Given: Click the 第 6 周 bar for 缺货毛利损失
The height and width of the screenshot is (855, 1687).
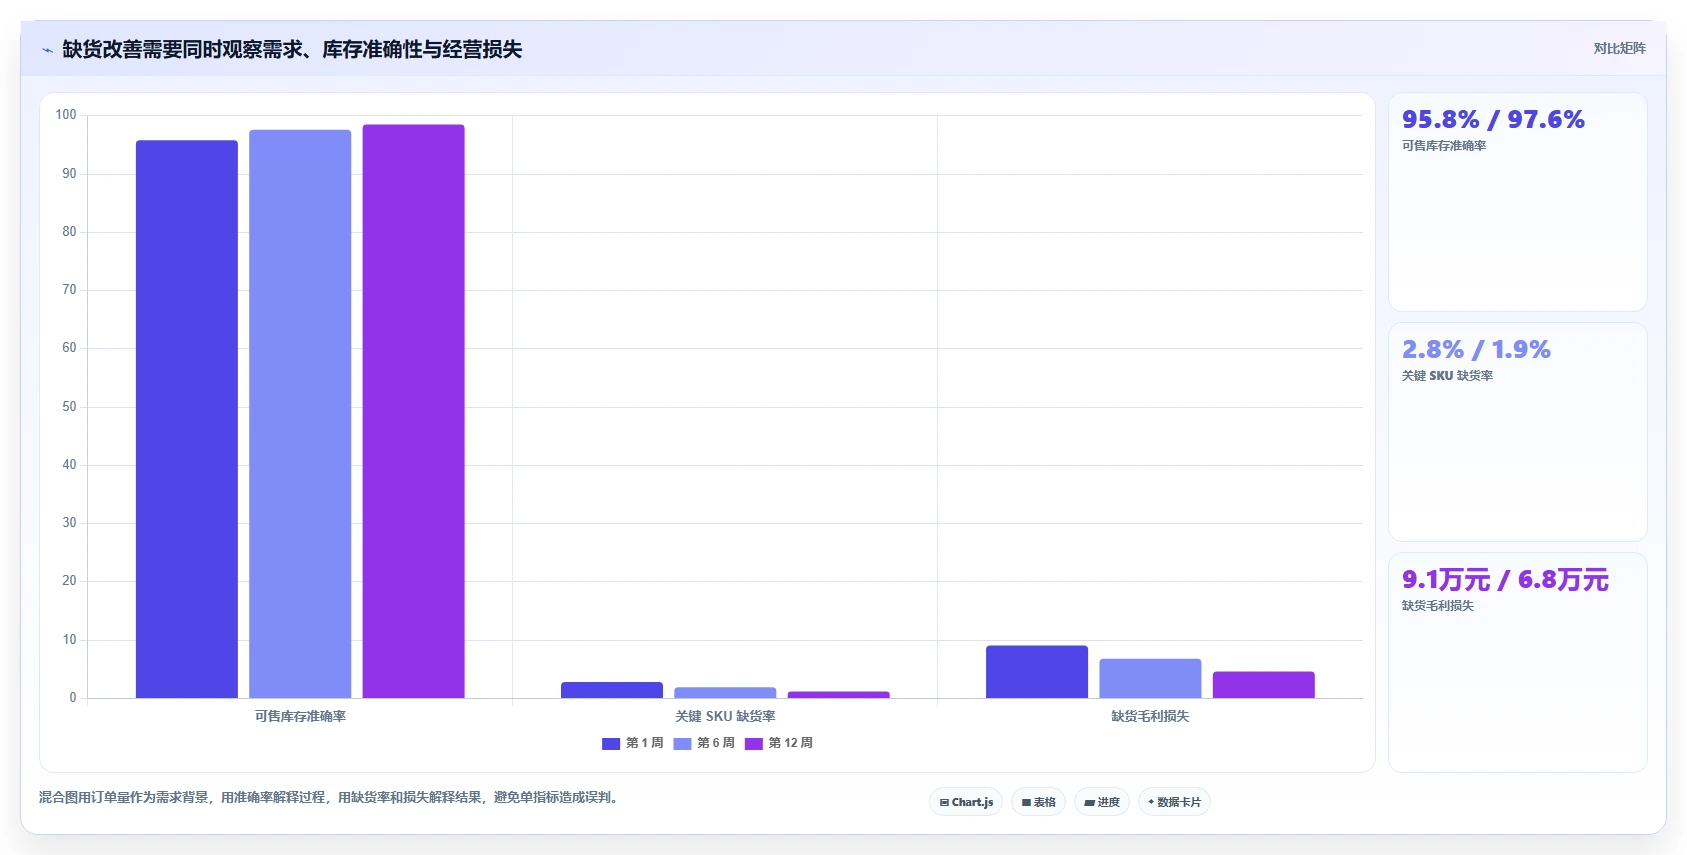Looking at the screenshot, I should (x=1150, y=678).
